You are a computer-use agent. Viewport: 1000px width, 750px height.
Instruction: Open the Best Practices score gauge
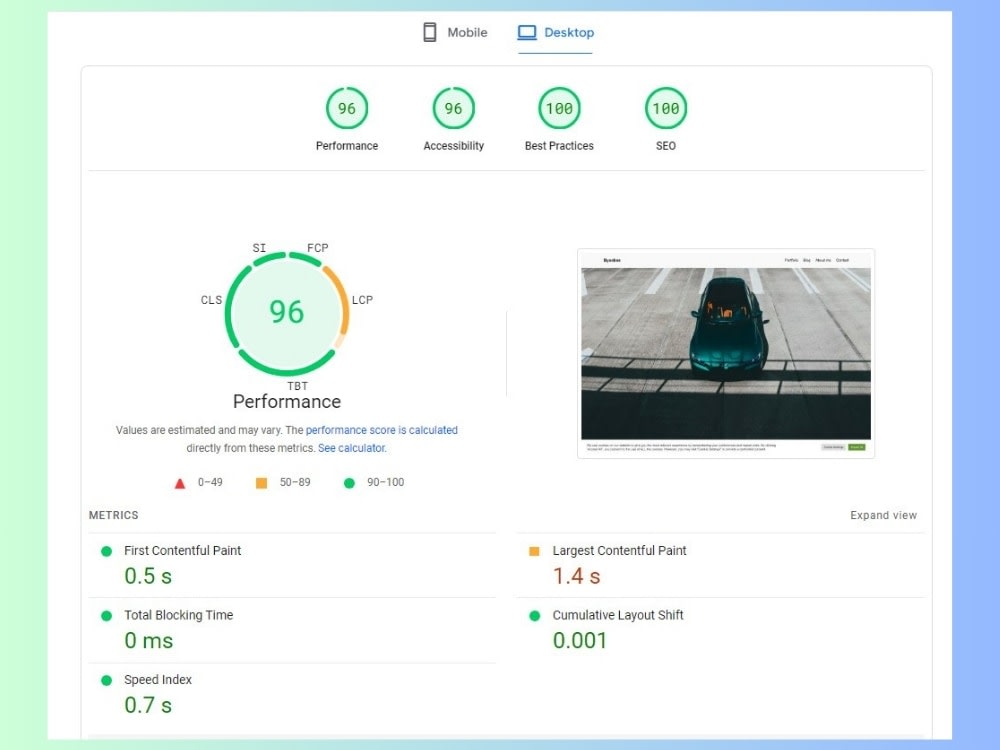pyautogui.click(x=559, y=108)
